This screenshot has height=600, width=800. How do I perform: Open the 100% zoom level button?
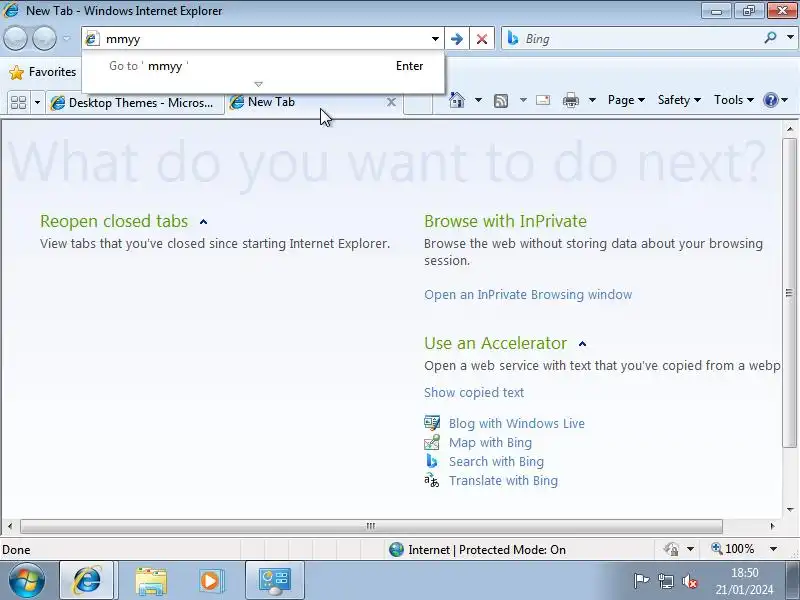[x=733, y=549]
